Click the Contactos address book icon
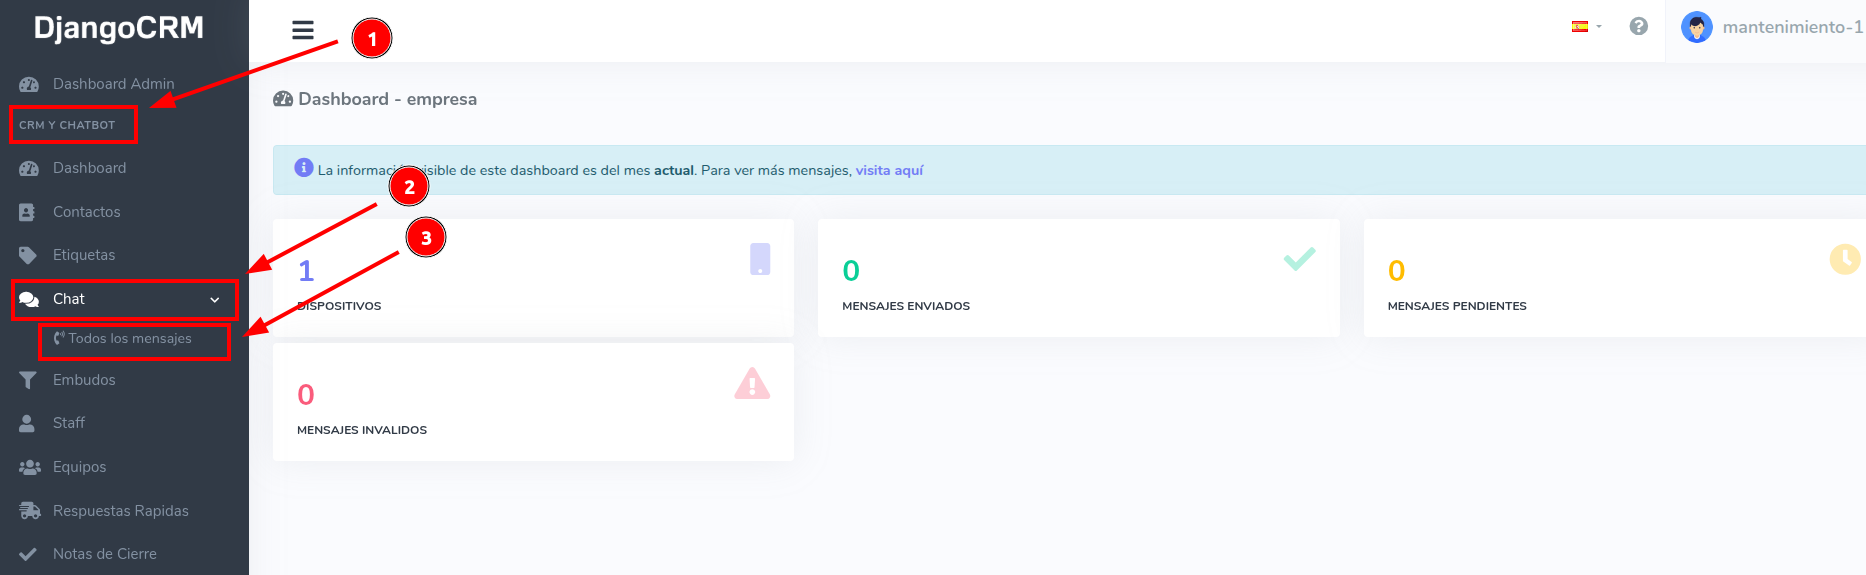Screen dimensions: 1866x575 point(28,212)
